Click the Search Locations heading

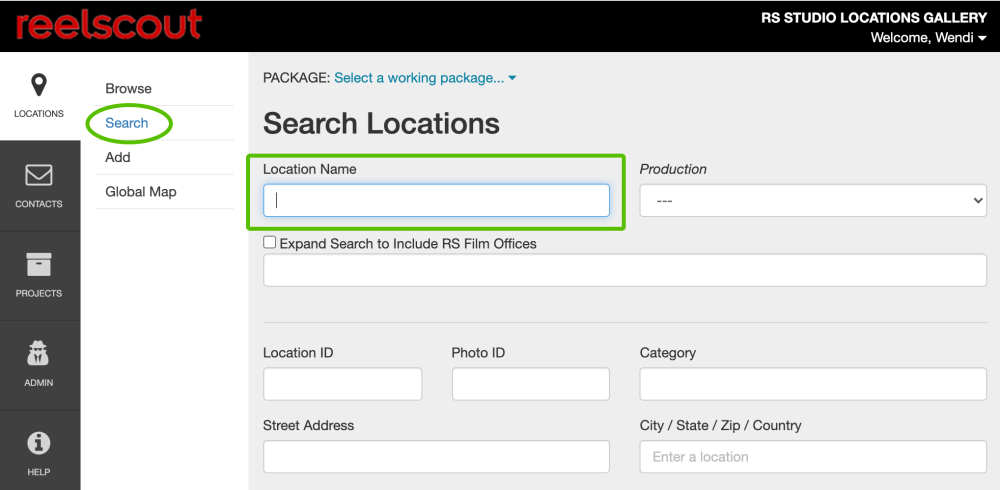point(381,123)
